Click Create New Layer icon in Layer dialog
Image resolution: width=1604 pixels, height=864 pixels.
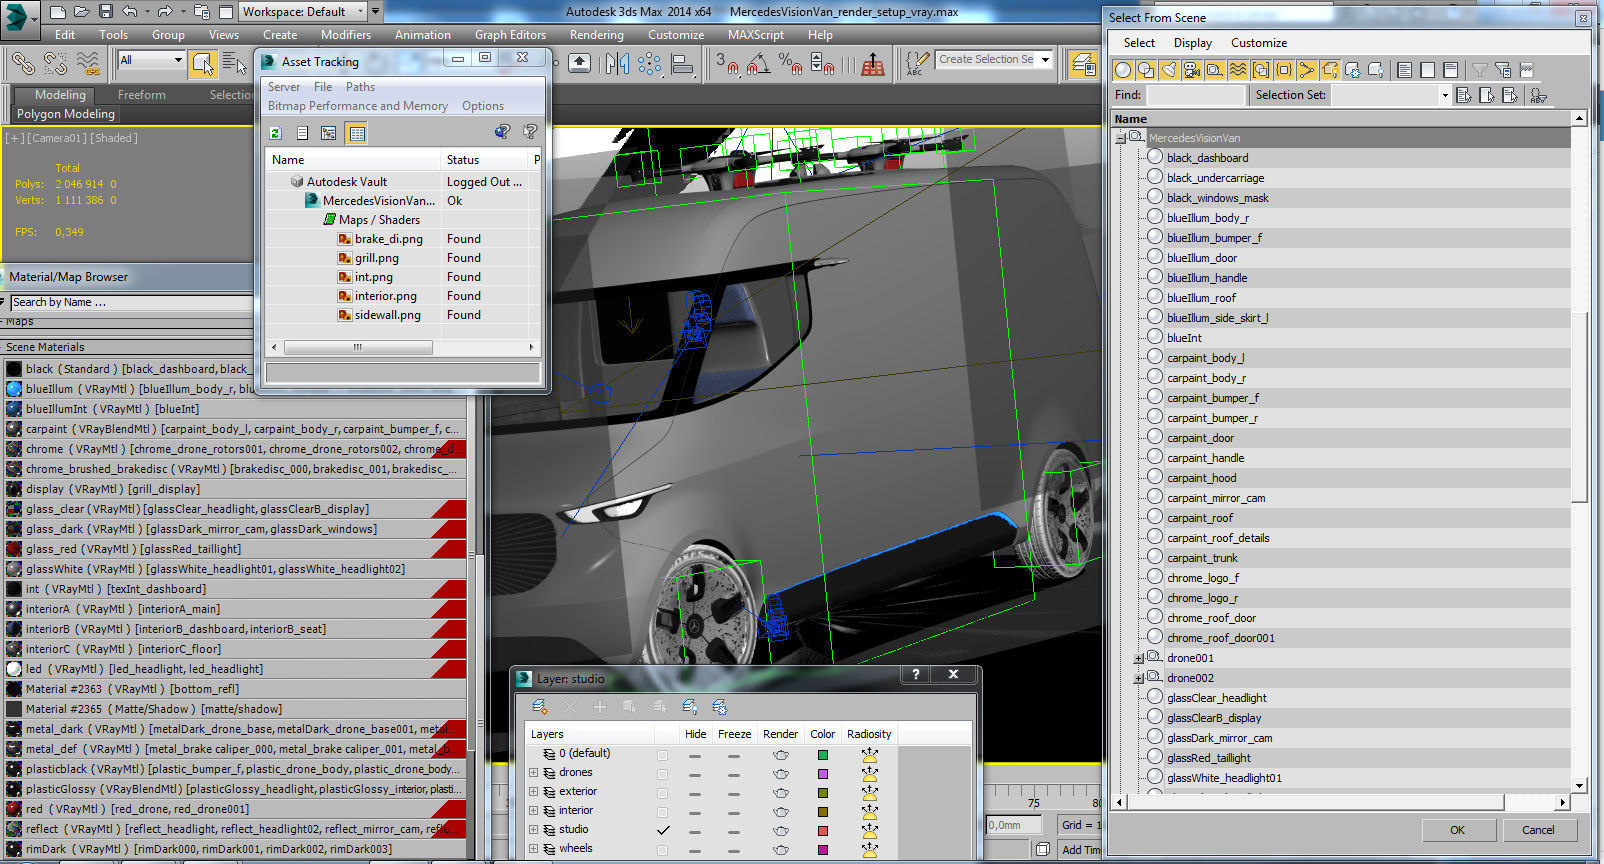coord(540,707)
